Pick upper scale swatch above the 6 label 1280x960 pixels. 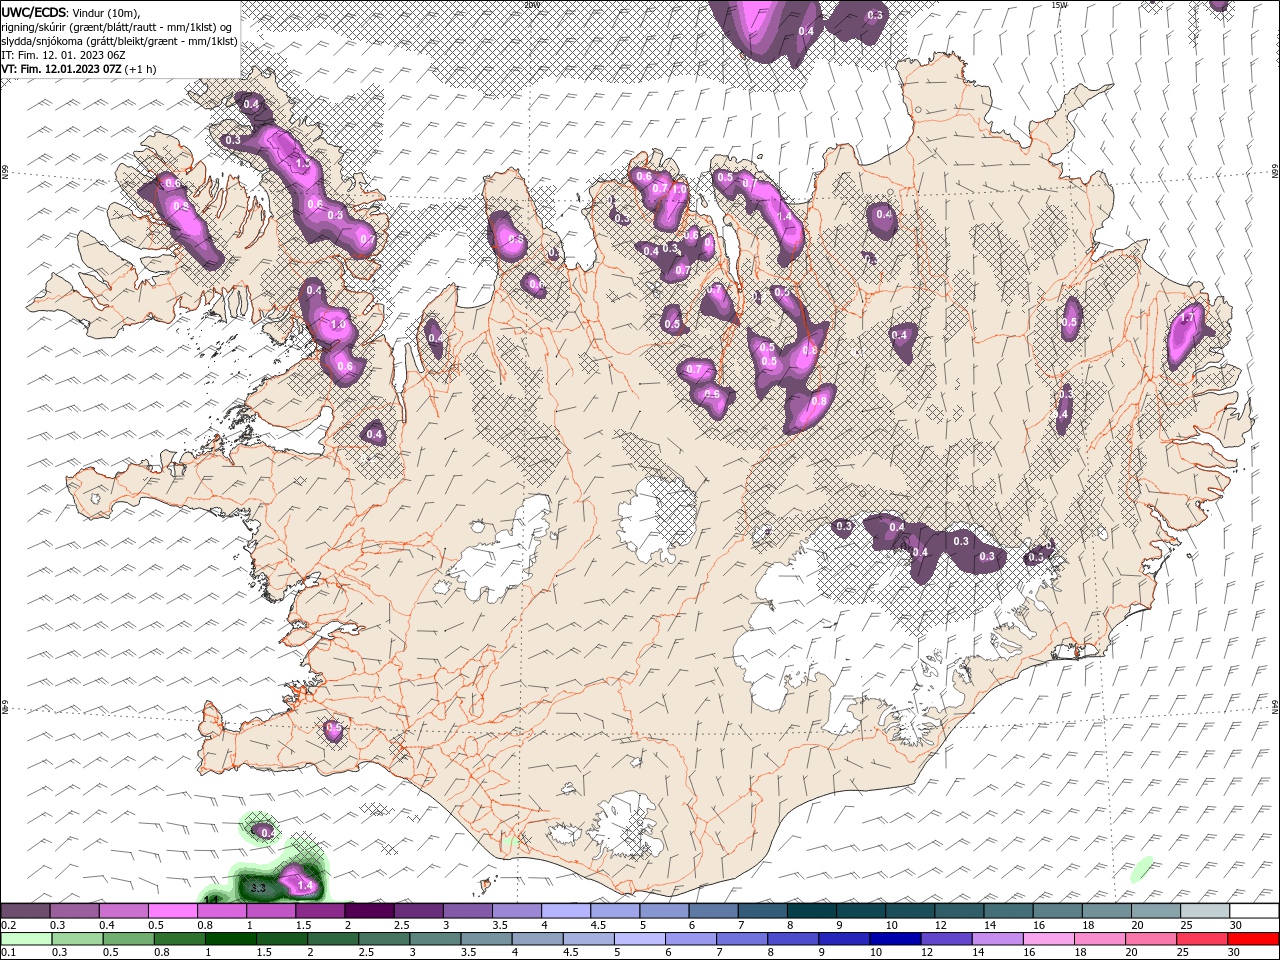[x=713, y=911]
